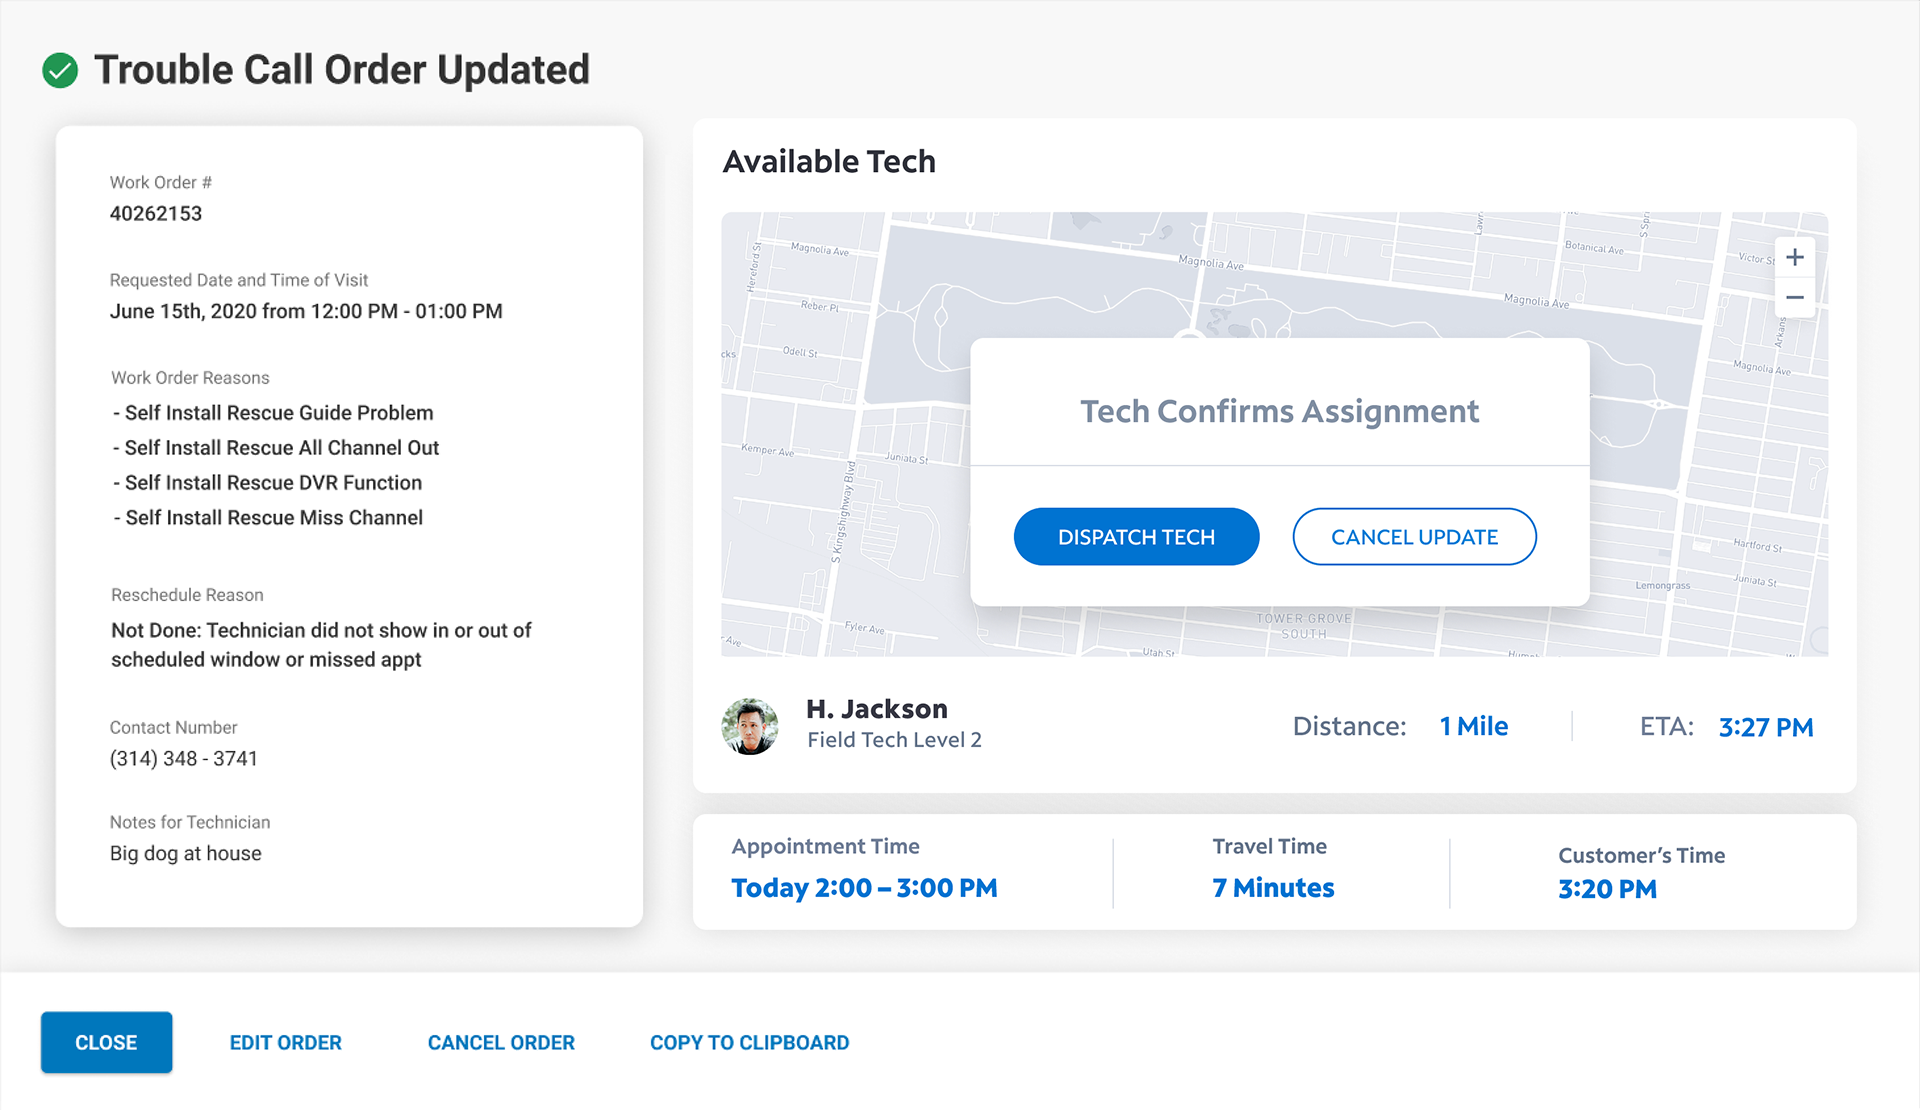Click the Tower Grove South map label
Viewport: 1920px width, 1110px height.
tap(1304, 626)
